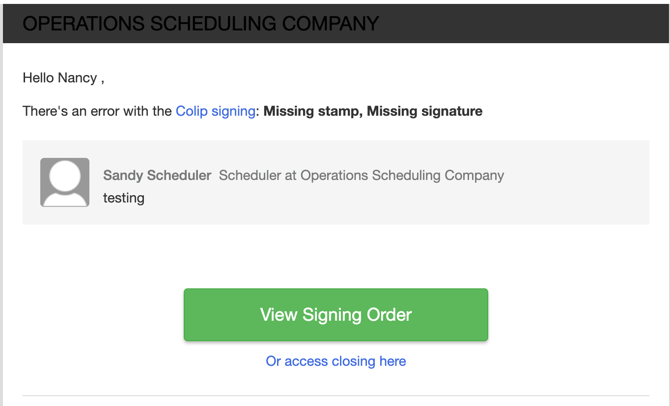This screenshot has height=406, width=670.
Task: Click the 'Hello Nancy' greeting text
Action: pyautogui.click(x=62, y=77)
